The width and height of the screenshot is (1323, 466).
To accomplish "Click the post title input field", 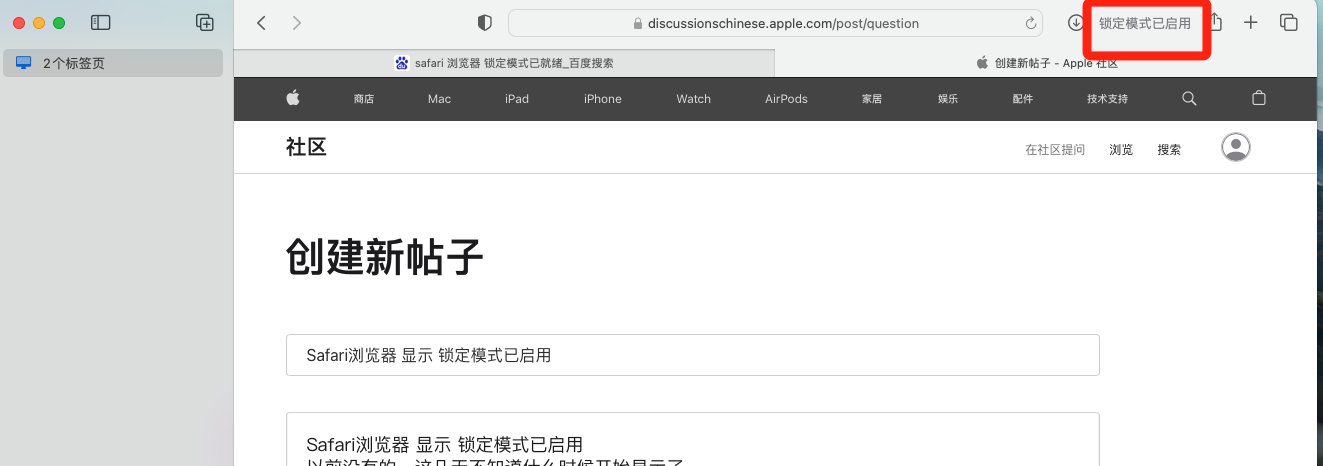I will 692,355.
